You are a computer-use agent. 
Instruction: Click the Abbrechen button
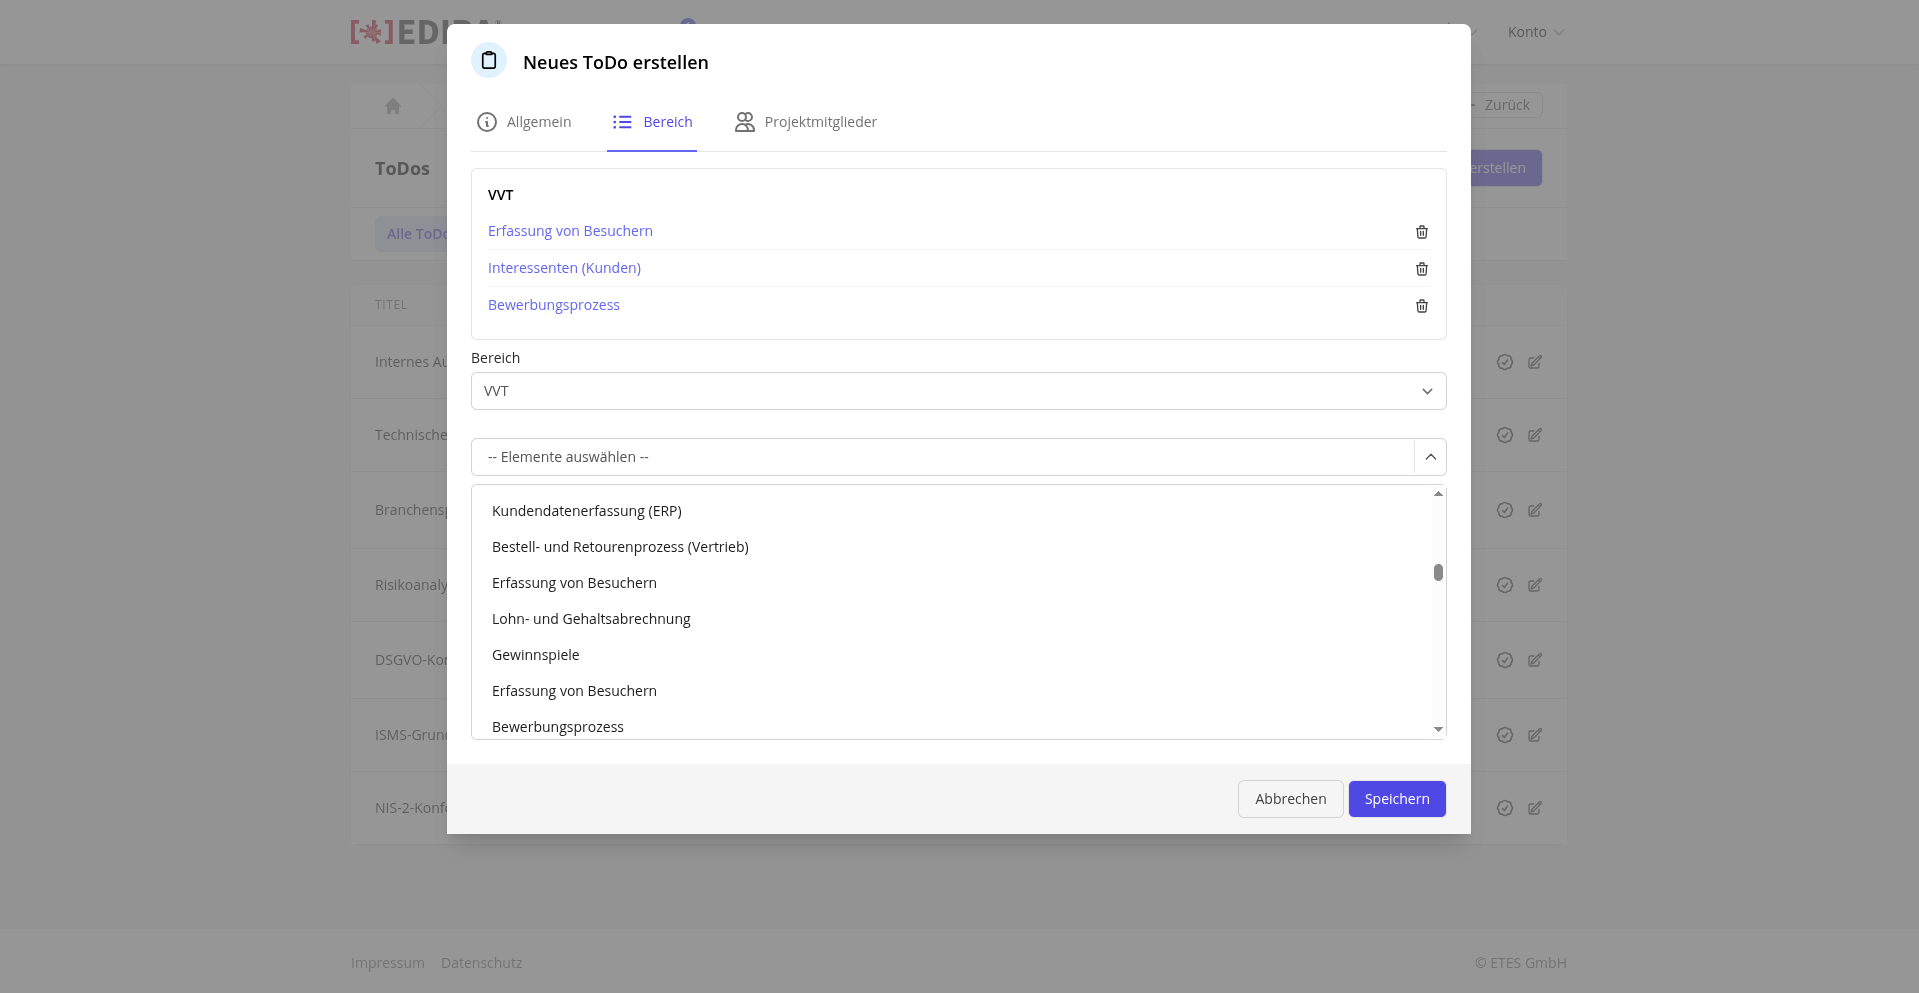(x=1290, y=799)
